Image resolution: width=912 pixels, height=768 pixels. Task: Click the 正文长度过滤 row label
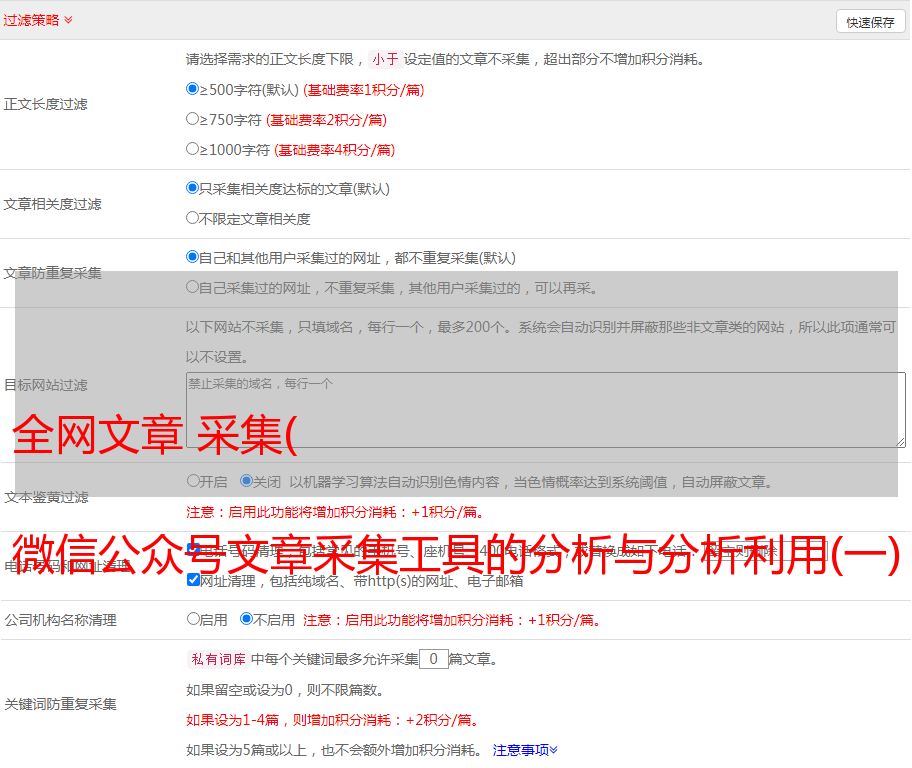pos(45,104)
